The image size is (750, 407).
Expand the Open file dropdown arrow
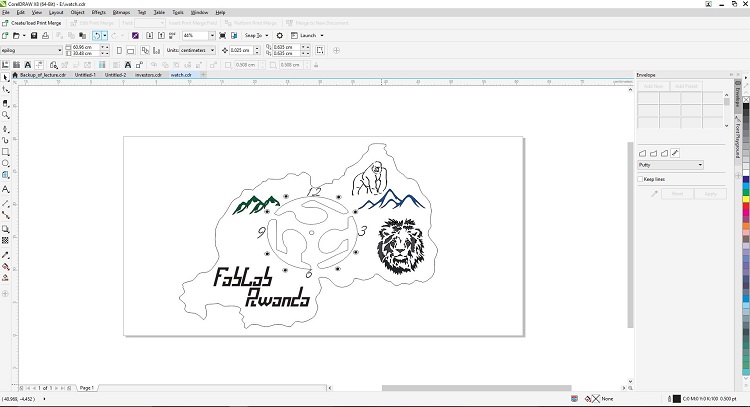24,35
